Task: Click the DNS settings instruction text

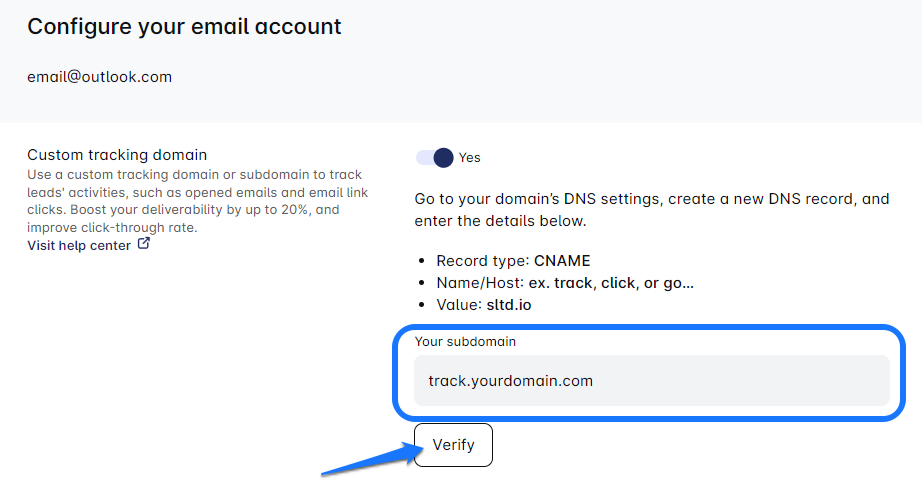Action: click(x=651, y=209)
